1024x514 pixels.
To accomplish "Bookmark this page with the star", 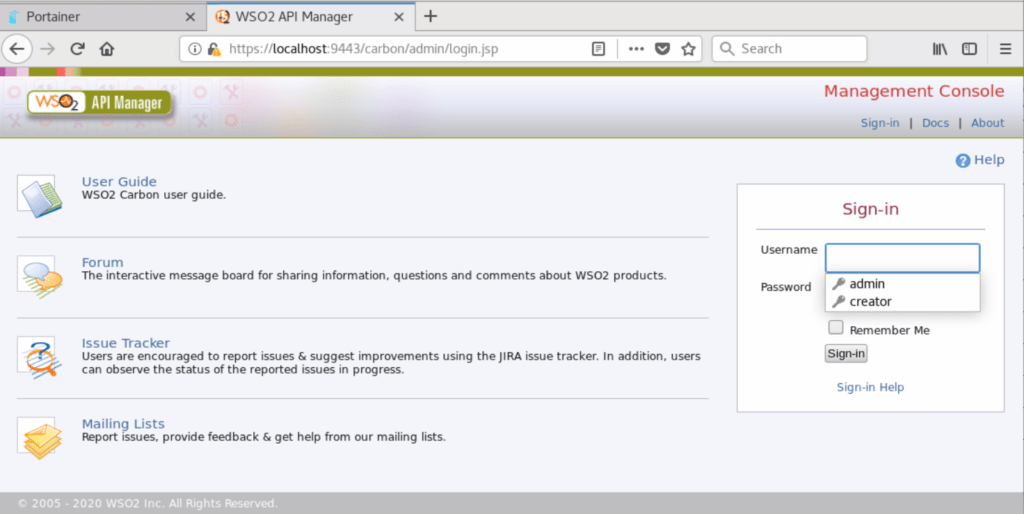I will point(688,49).
